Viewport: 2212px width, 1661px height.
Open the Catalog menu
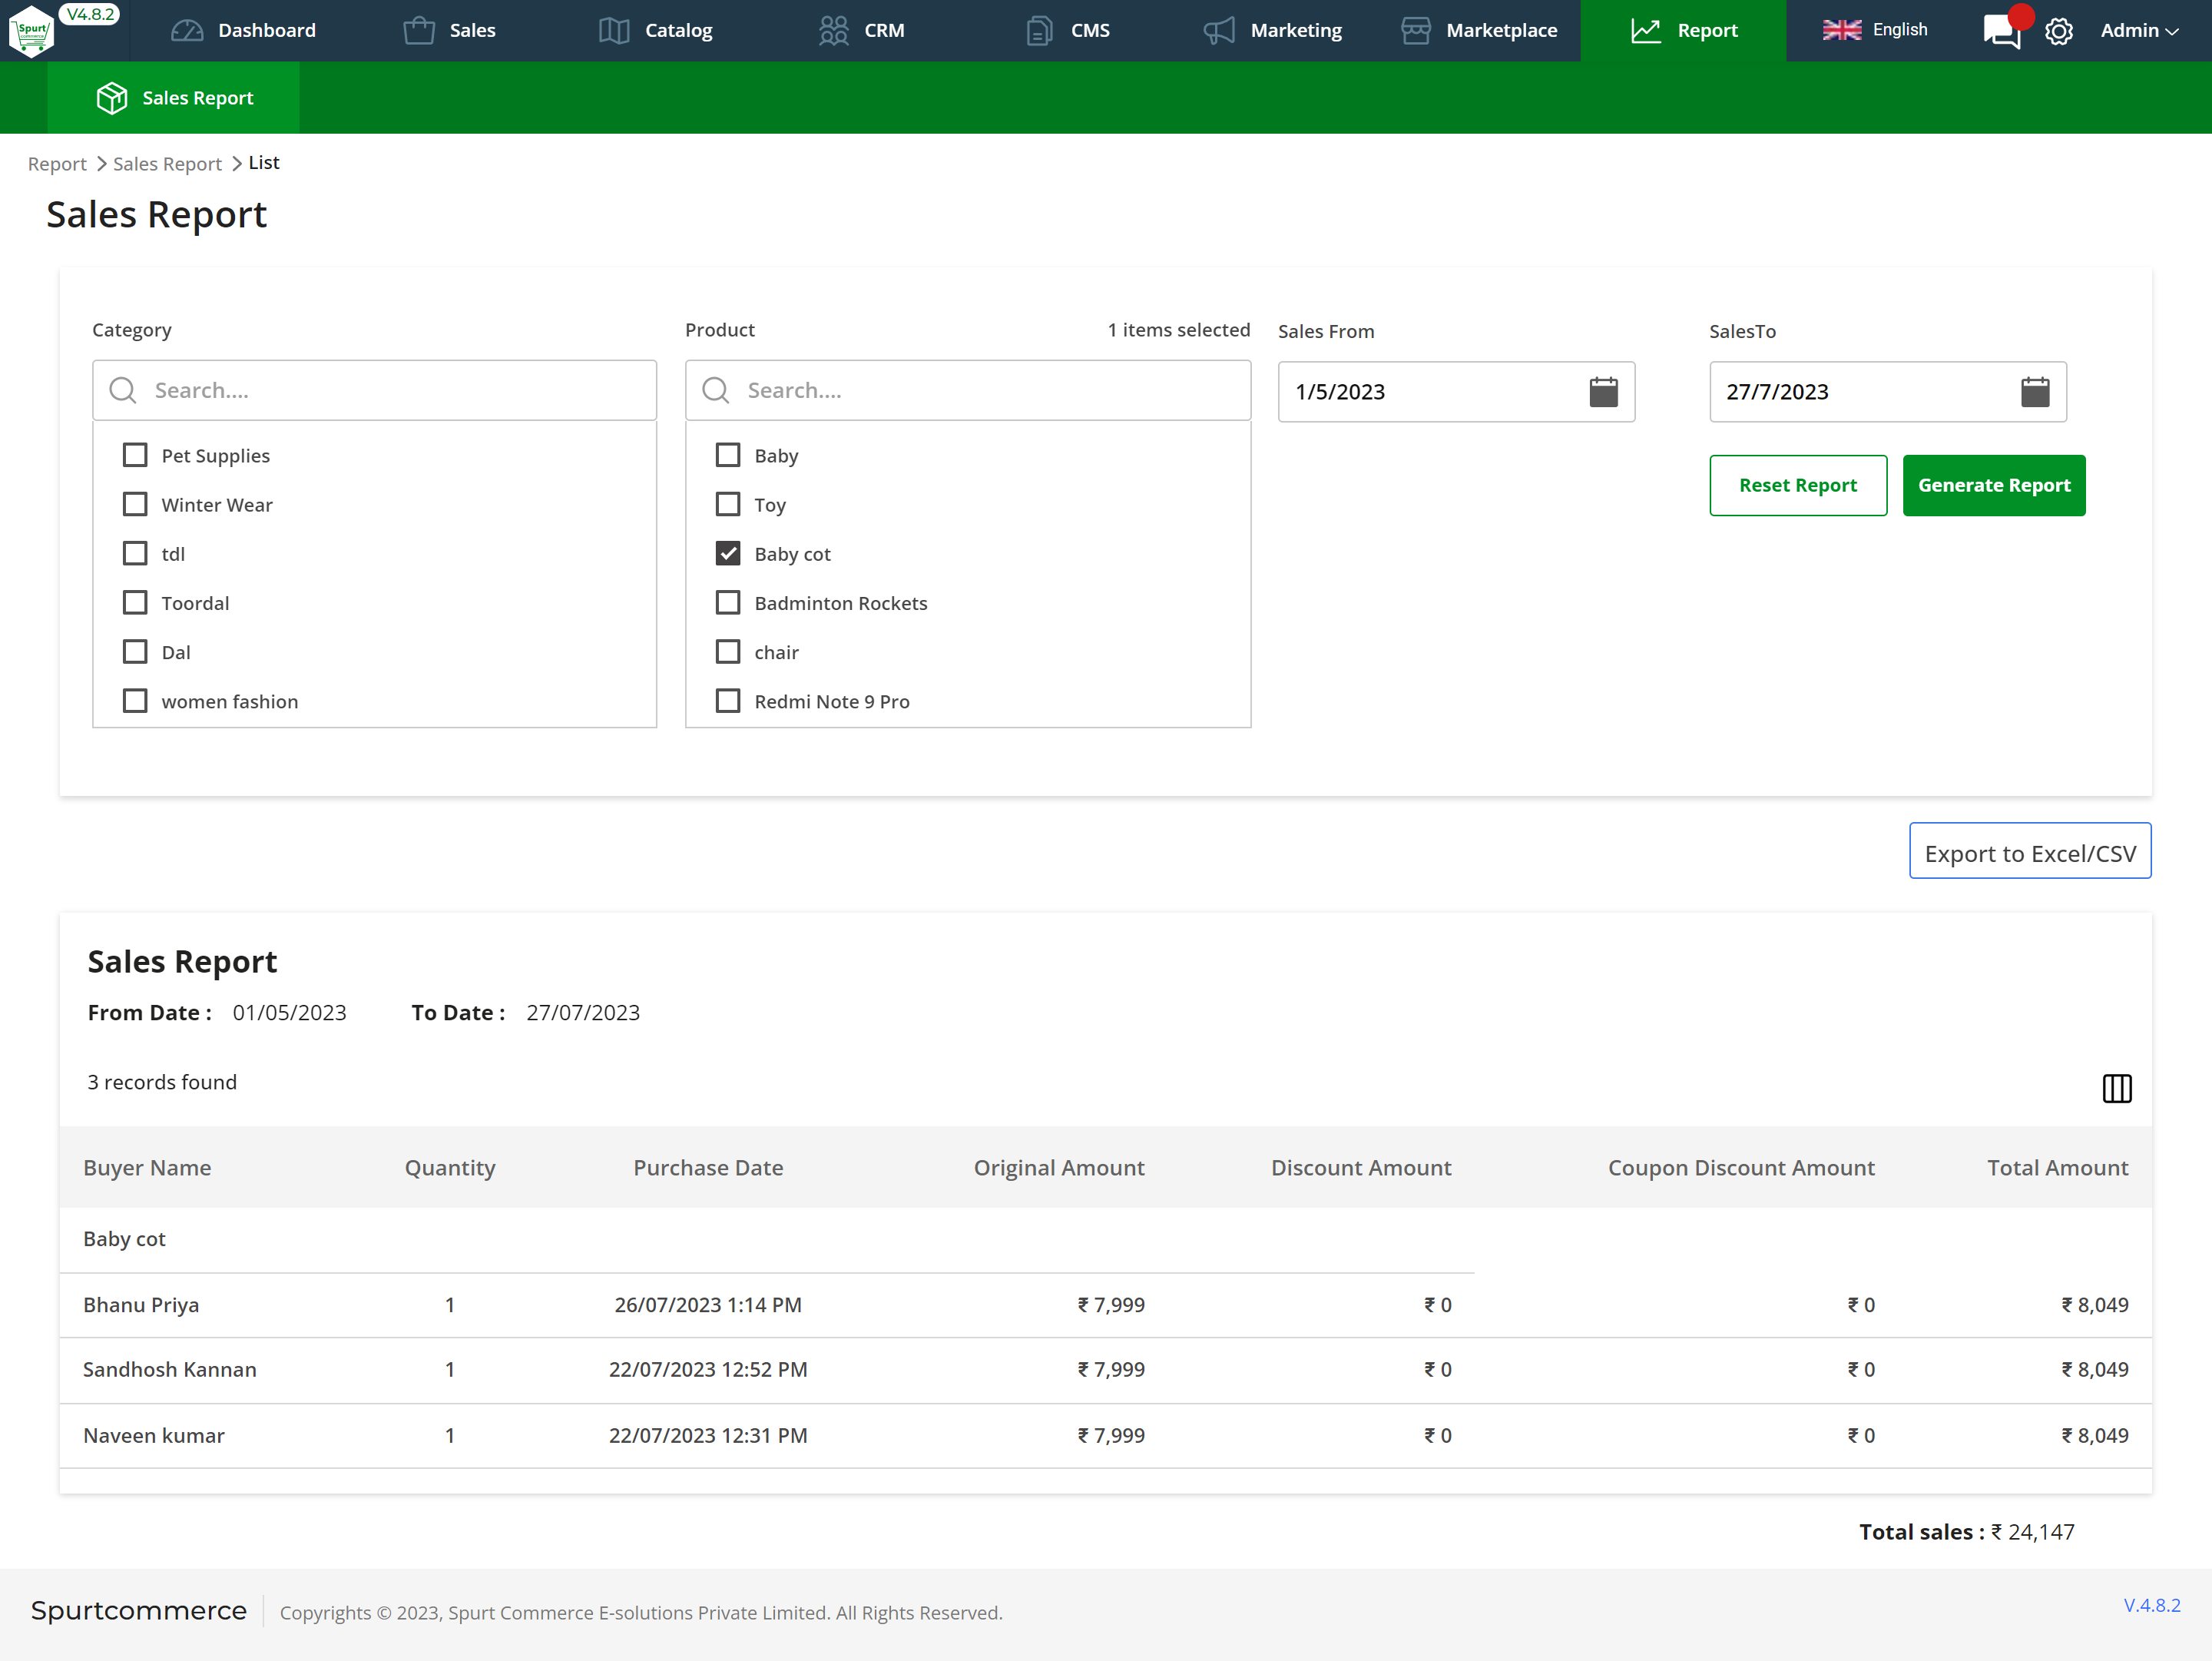click(x=655, y=31)
